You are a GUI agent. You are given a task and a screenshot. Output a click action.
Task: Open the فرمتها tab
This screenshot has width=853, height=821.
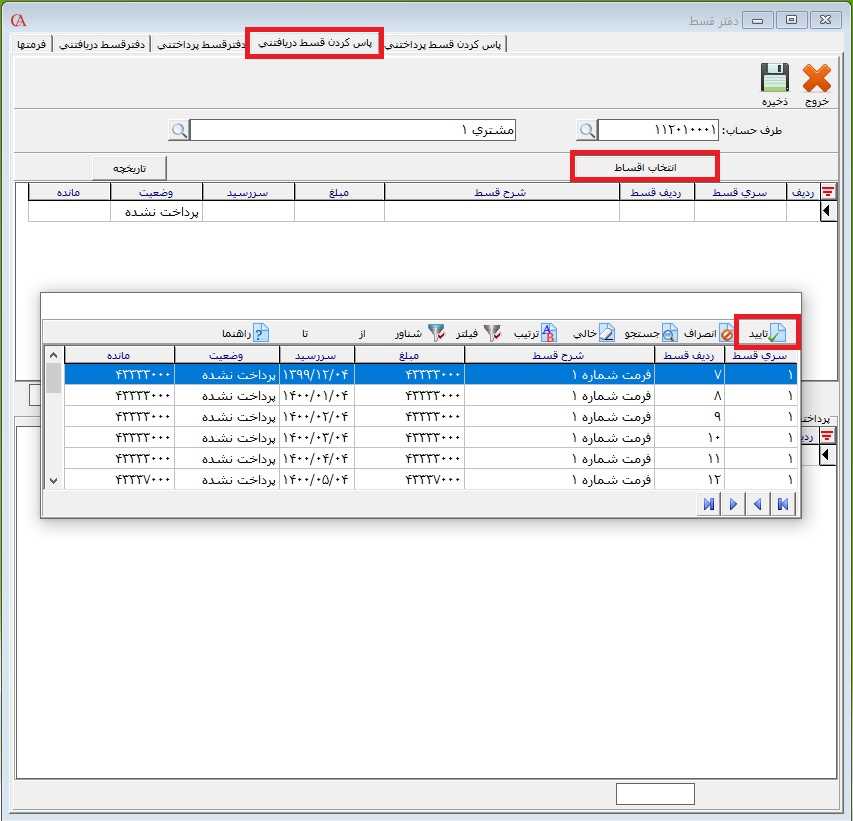[33, 45]
